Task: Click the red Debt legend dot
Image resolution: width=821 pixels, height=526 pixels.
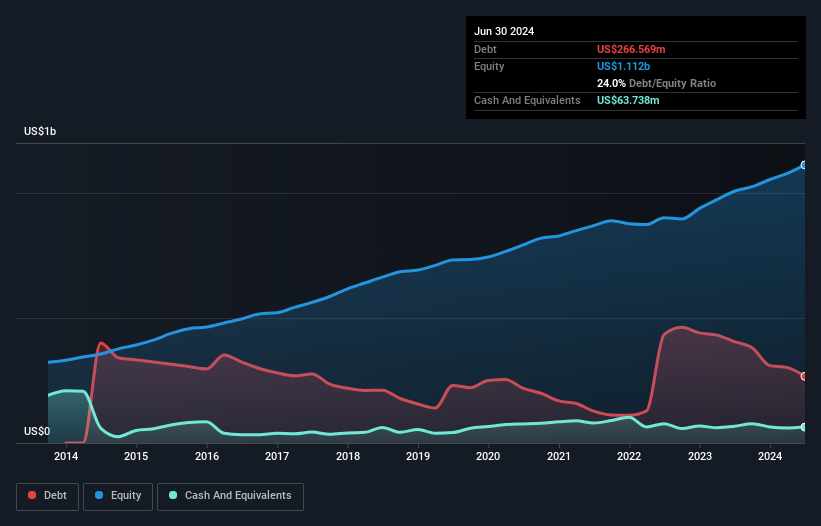Action: (32, 495)
